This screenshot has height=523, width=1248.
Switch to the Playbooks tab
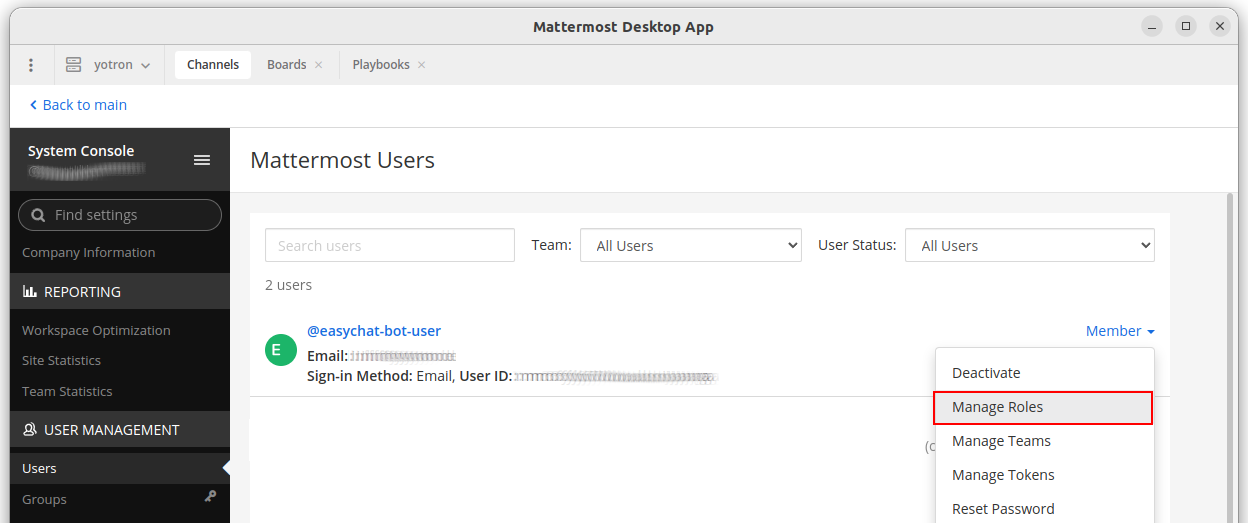[x=381, y=65]
